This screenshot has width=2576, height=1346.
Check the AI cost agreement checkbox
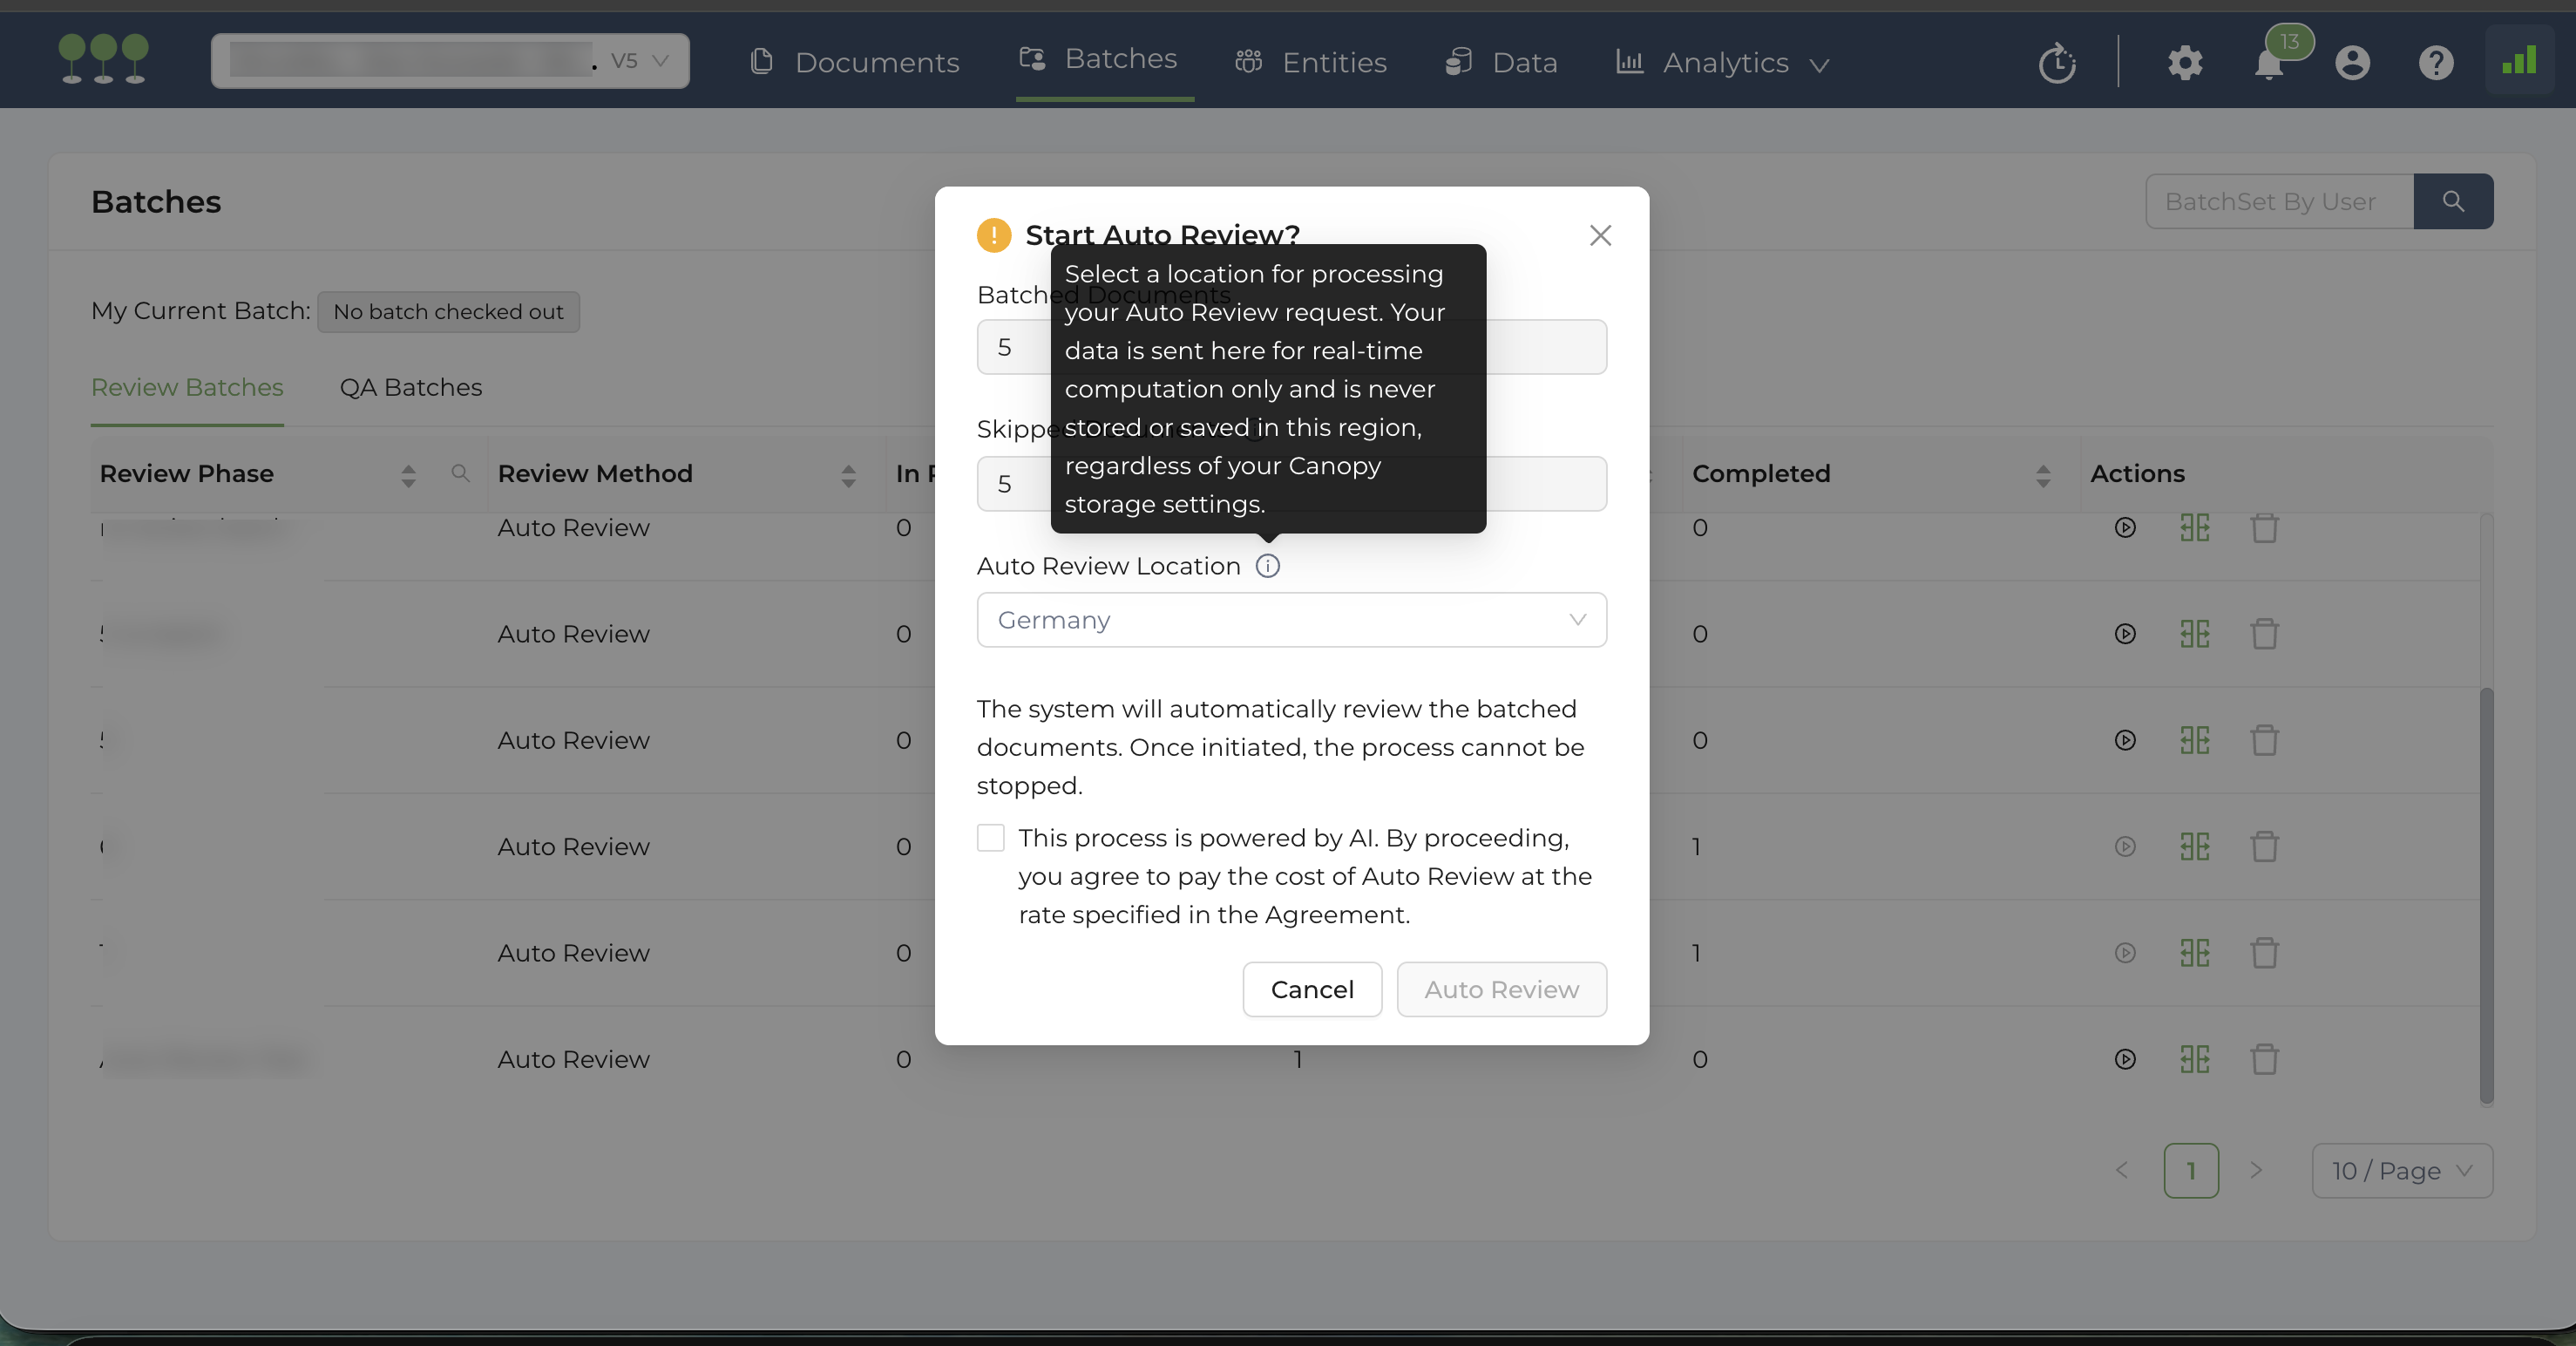click(990, 837)
